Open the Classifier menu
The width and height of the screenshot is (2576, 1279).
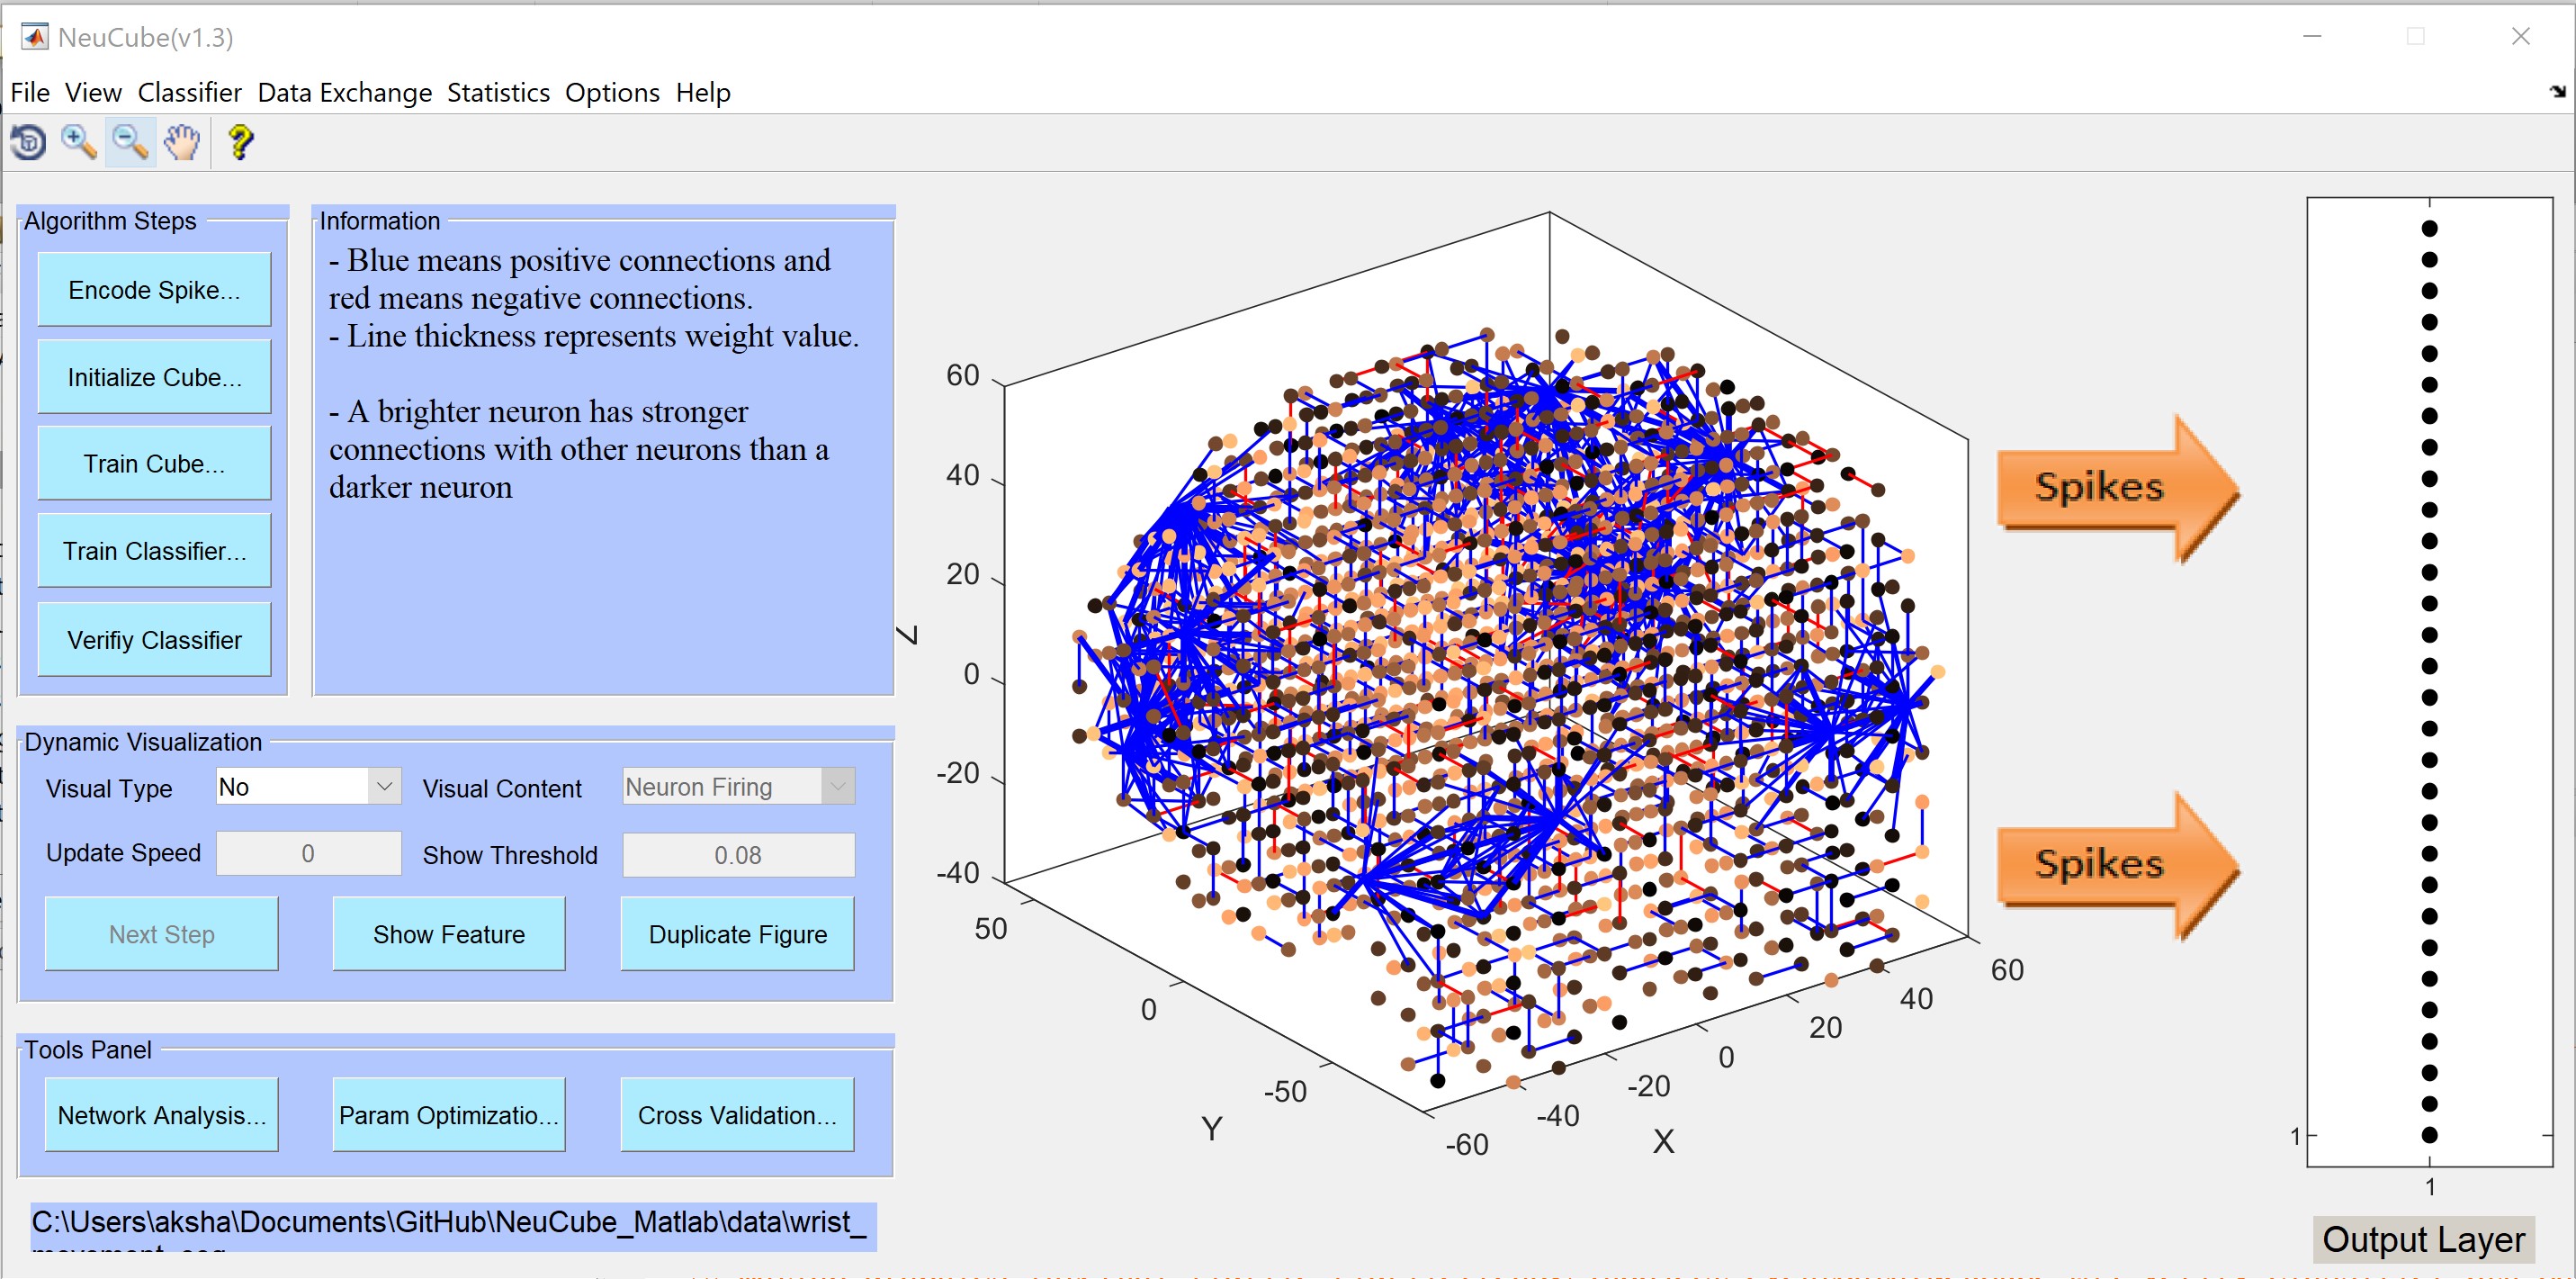point(189,93)
